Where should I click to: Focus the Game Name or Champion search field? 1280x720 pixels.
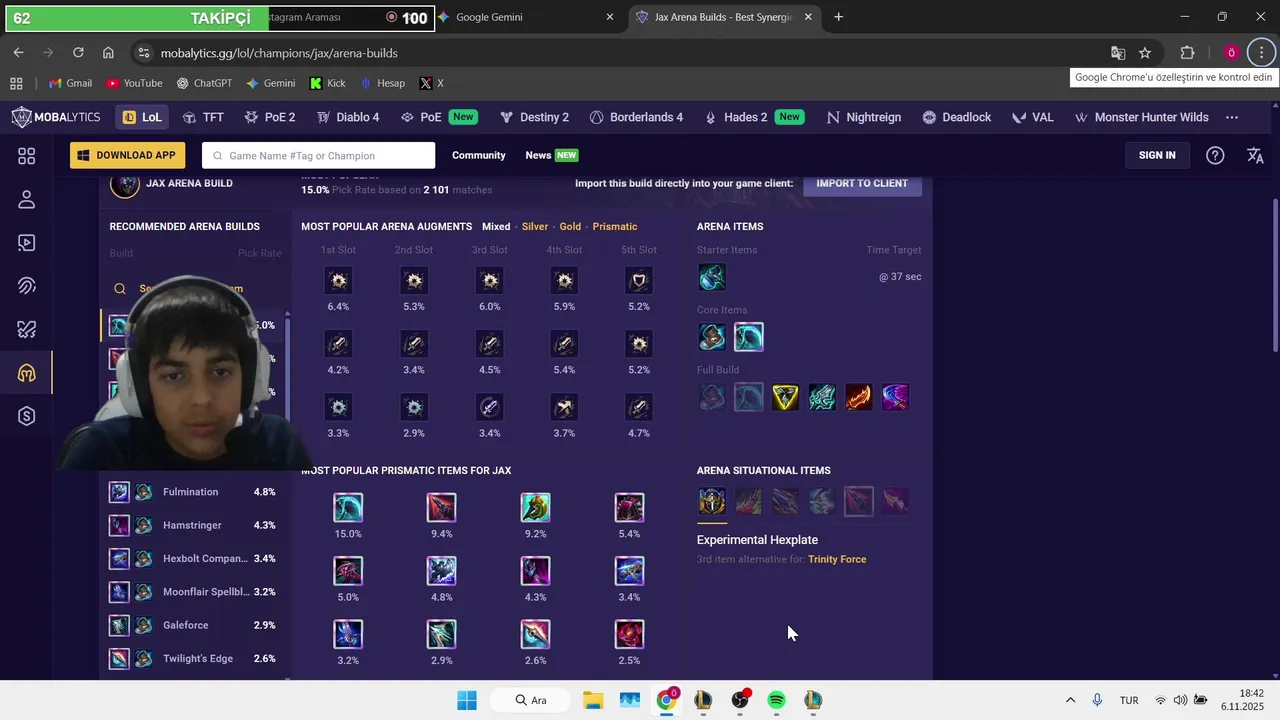(318, 155)
